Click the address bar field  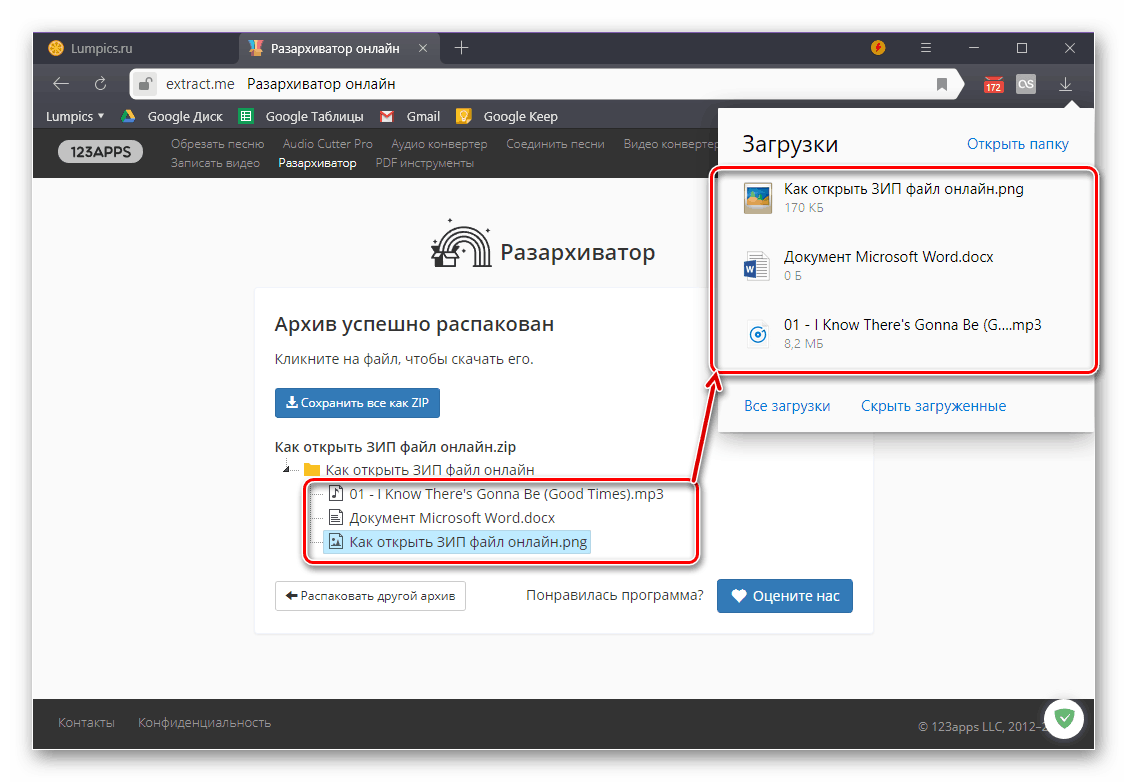pyautogui.click(x=546, y=84)
